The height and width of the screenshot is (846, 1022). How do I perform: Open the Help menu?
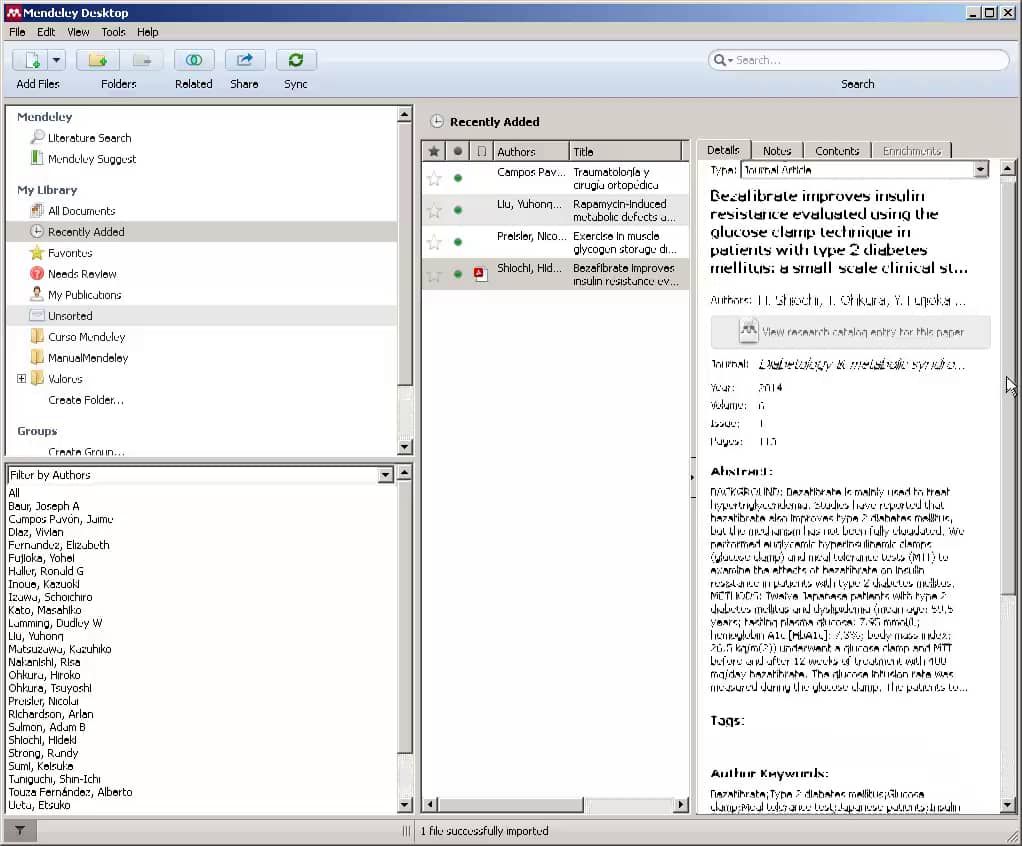(147, 32)
